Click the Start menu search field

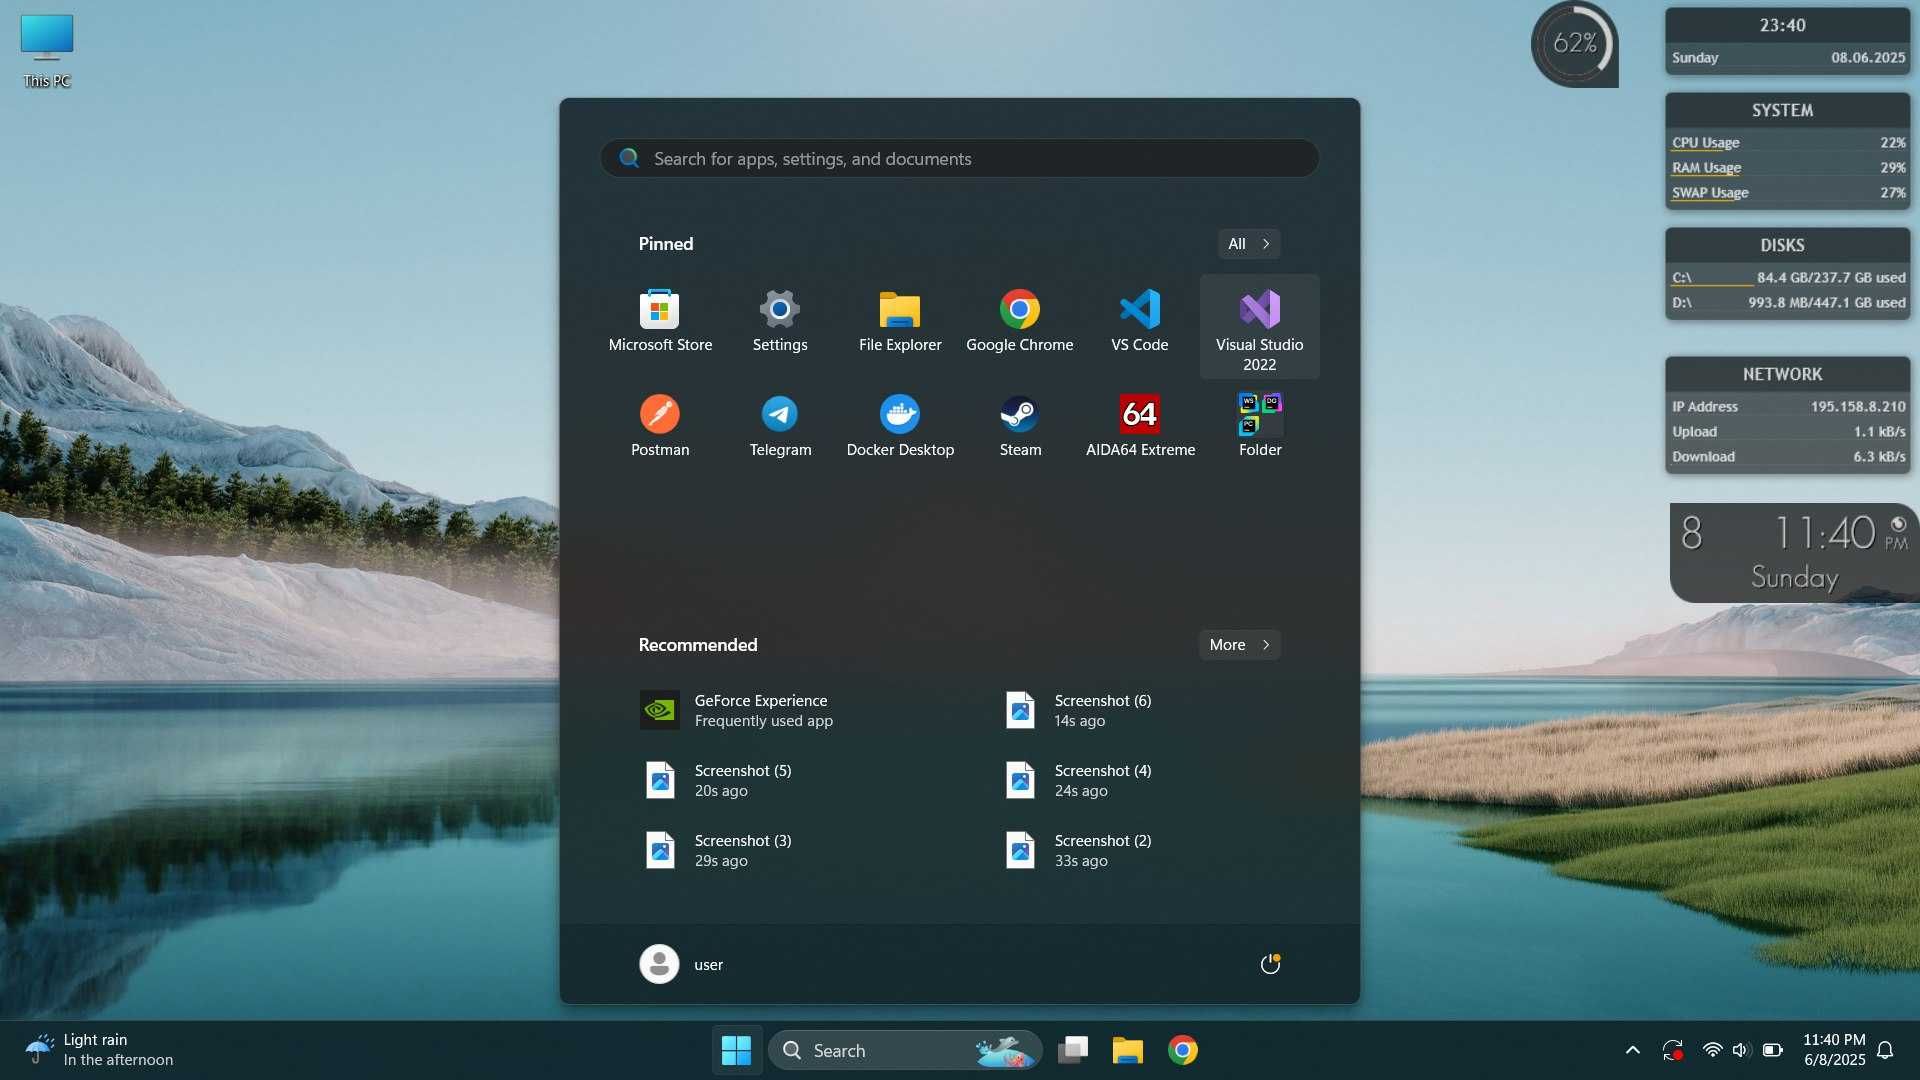[960, 159]
